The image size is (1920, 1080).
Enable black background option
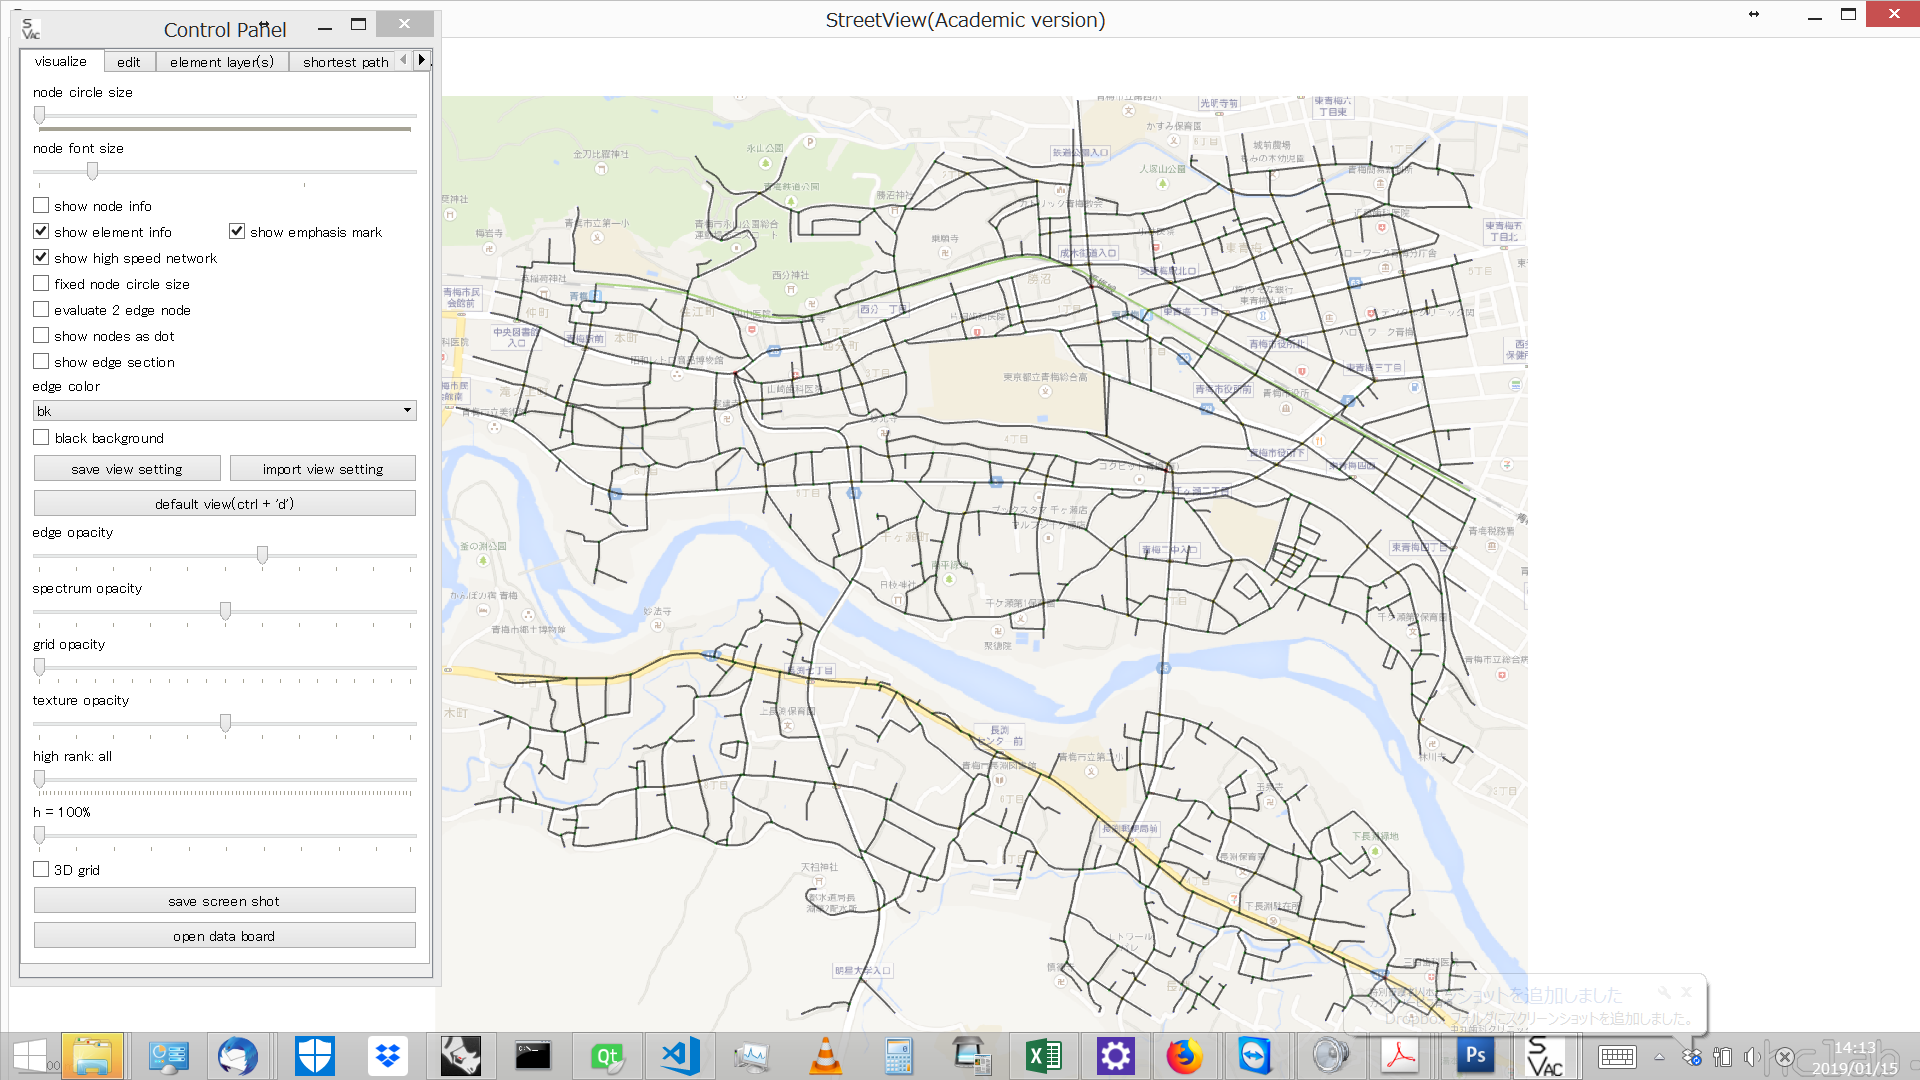[41, 438]
